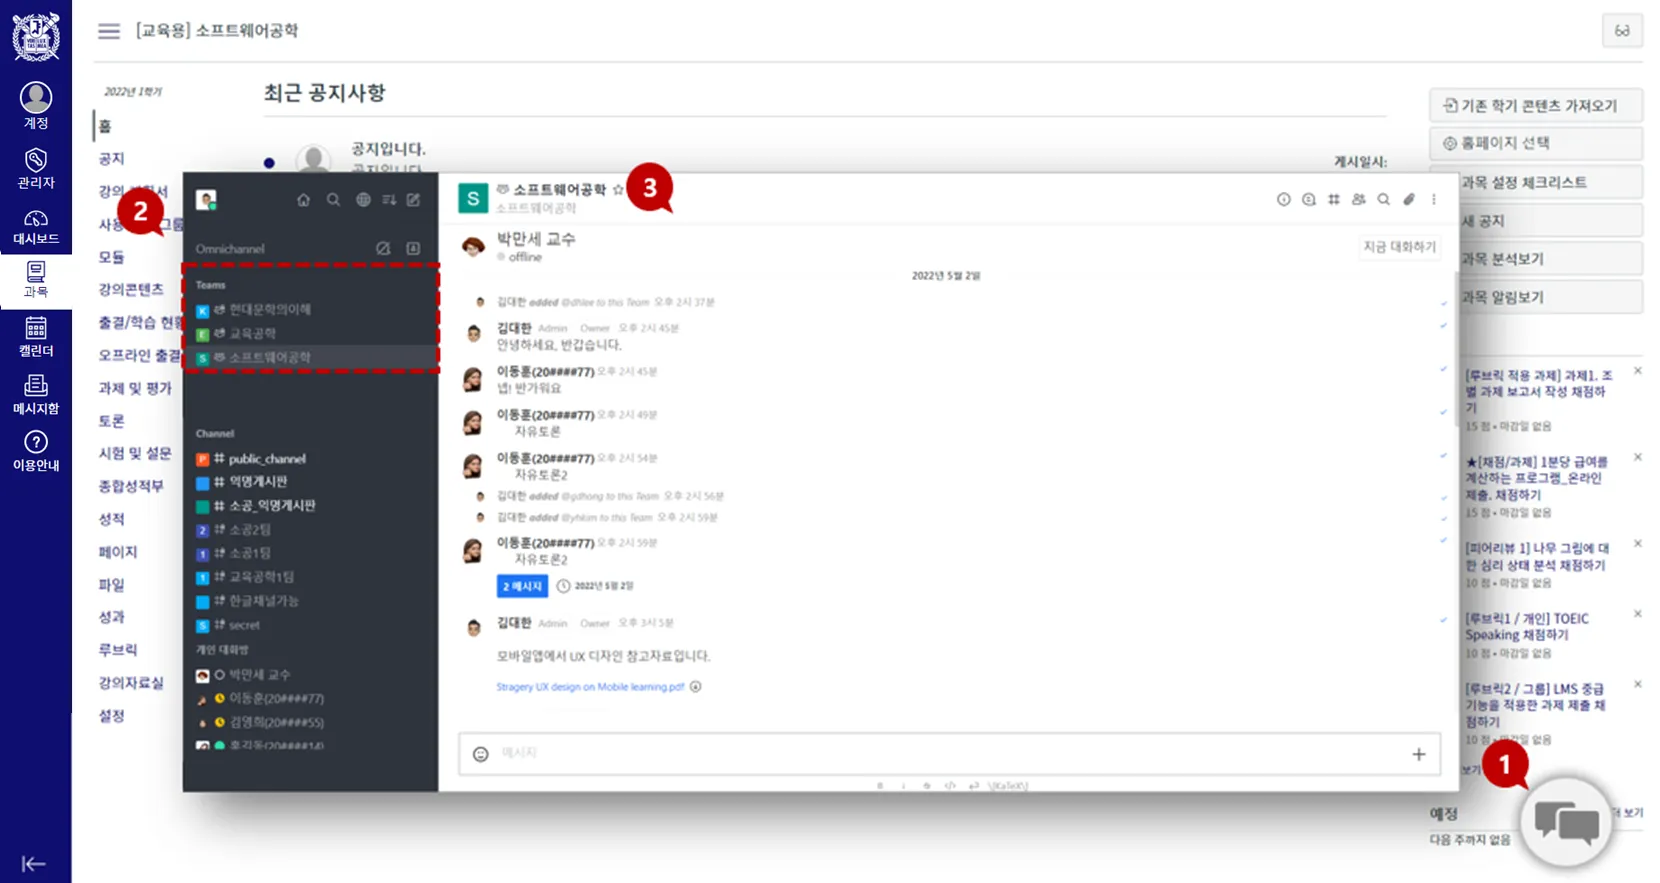Open the kebab more-options menu in chat header

1433,199
